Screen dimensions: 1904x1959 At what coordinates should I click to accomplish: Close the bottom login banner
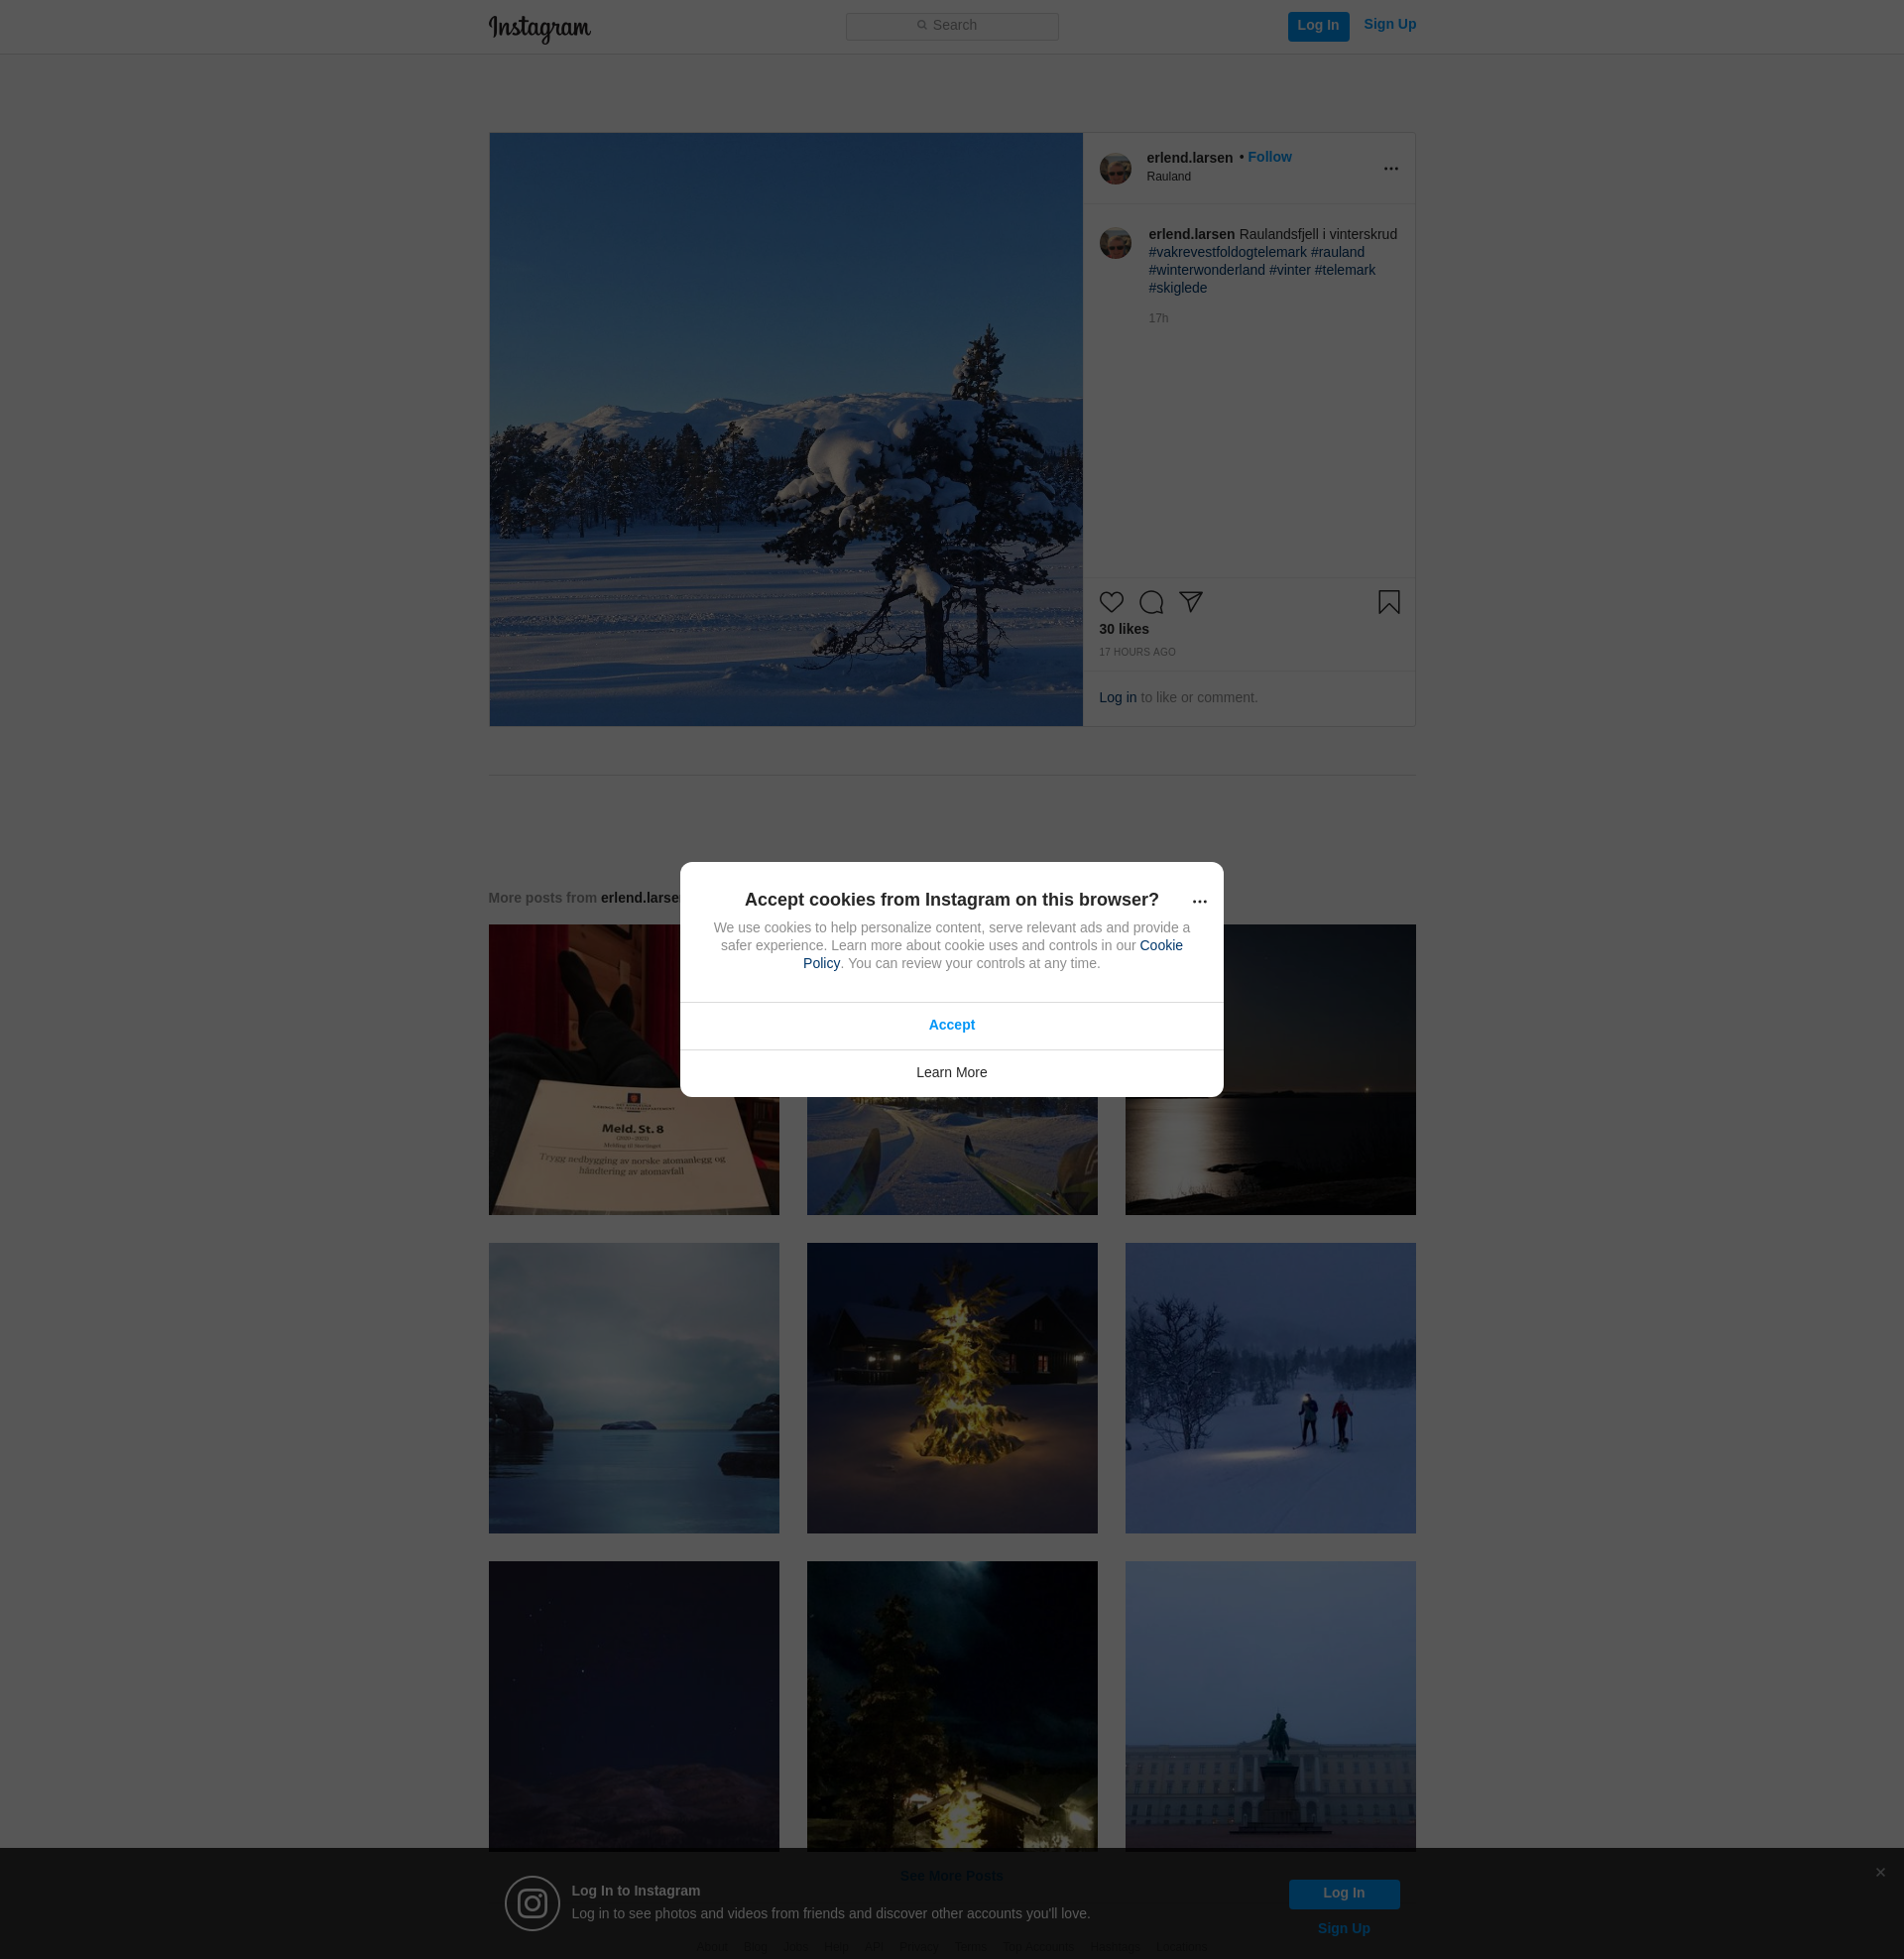pos(1880,1872)
